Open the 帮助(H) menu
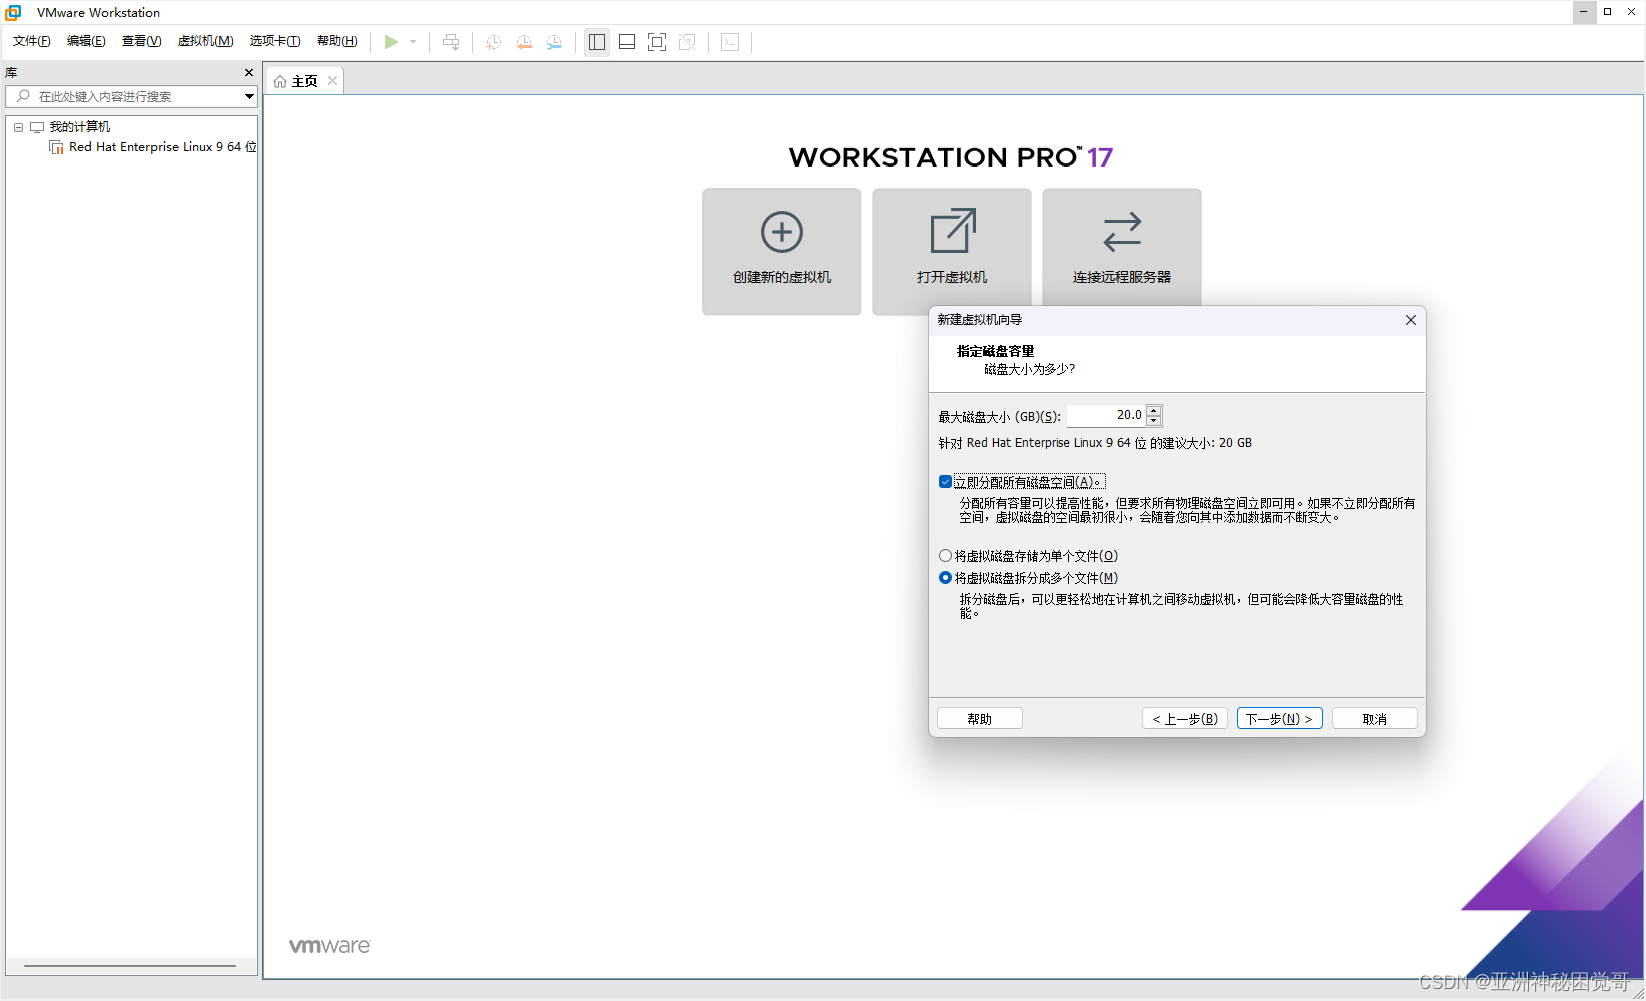1646x1001 pixels. (x=337, y=41)
